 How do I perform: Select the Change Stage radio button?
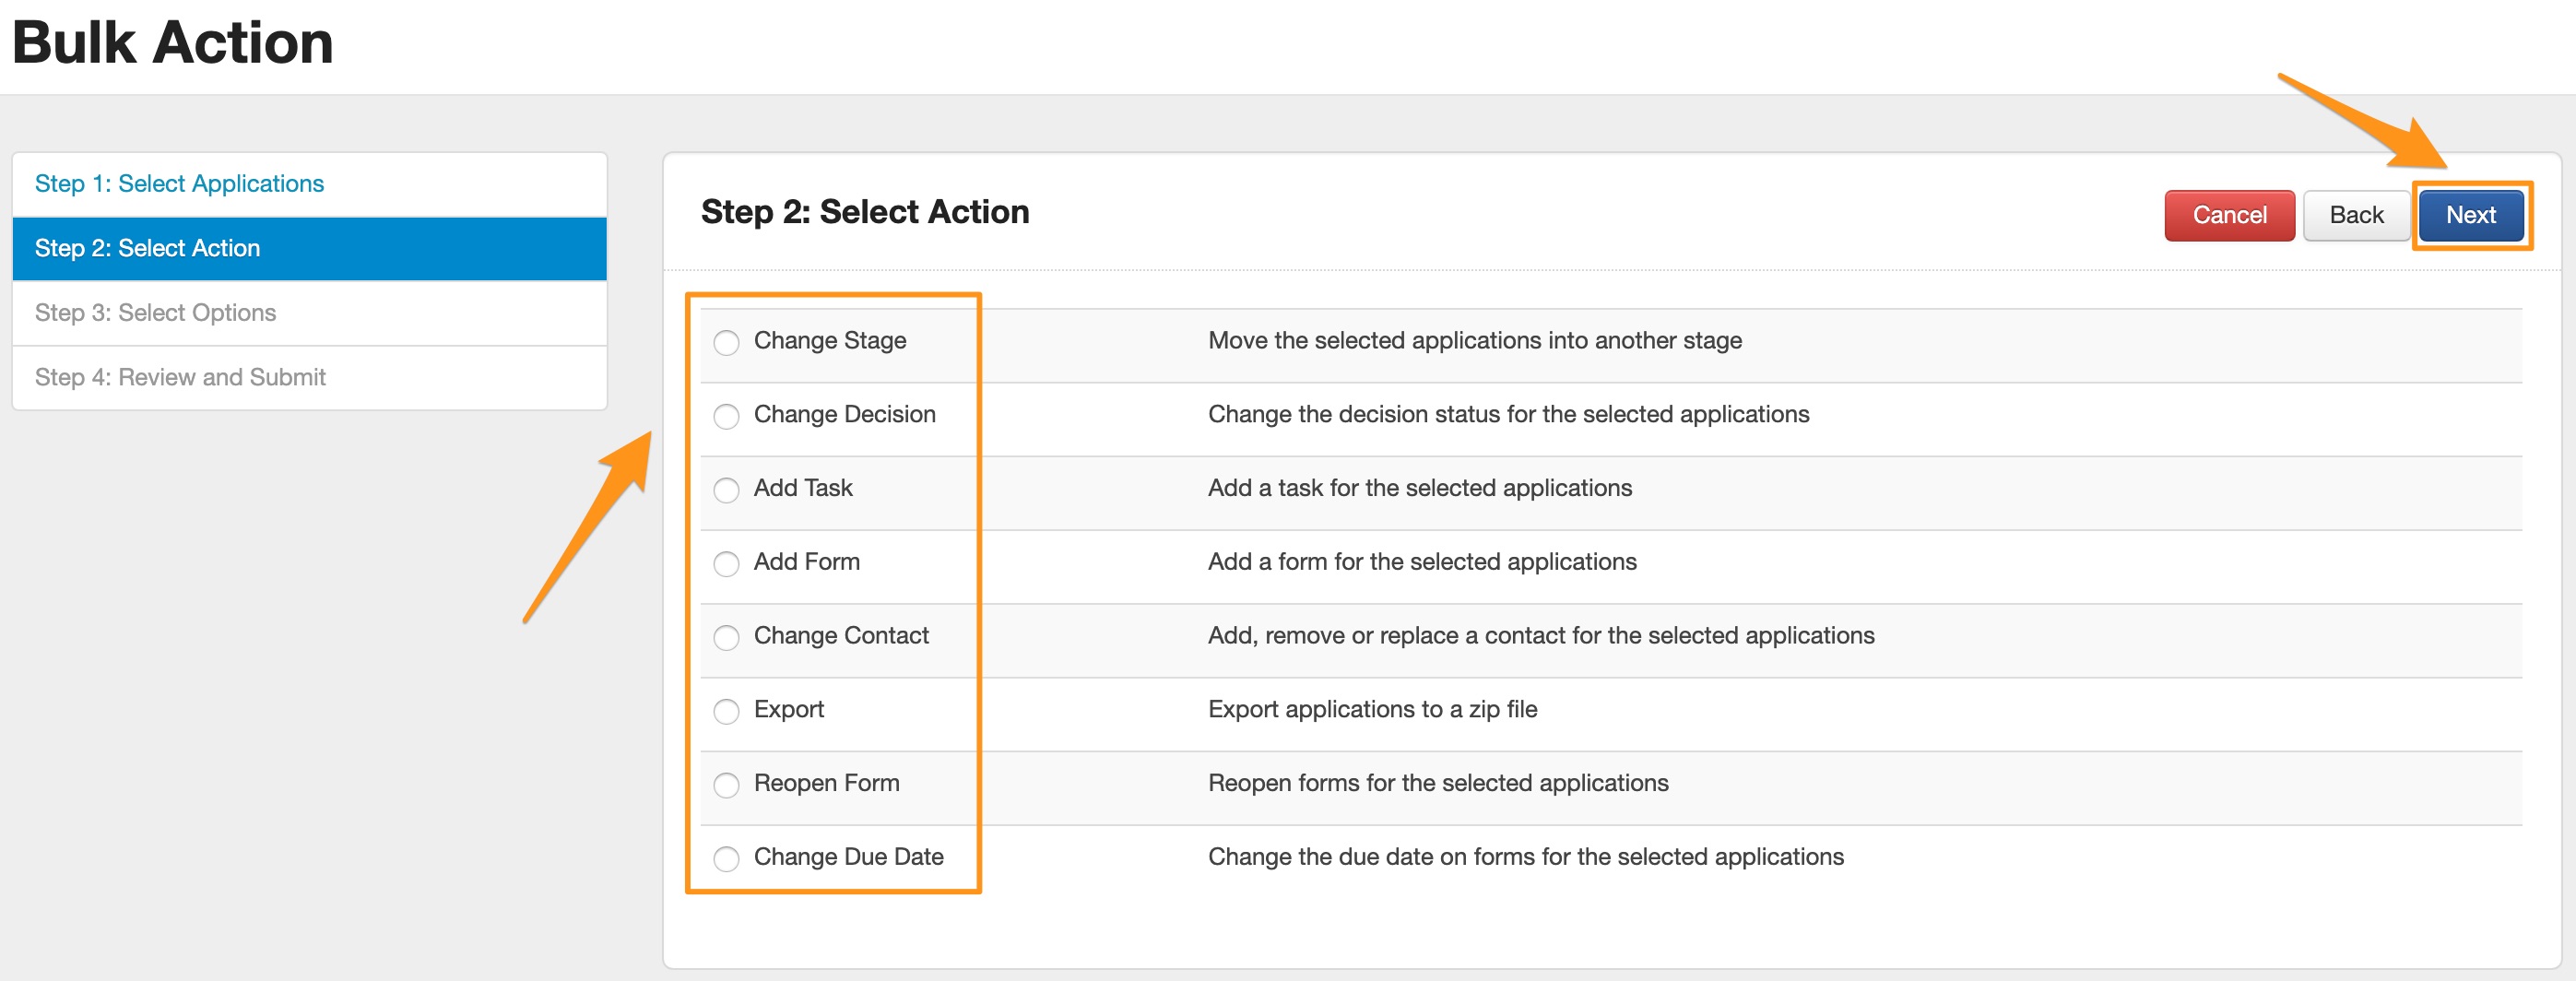tap(726, 342)
